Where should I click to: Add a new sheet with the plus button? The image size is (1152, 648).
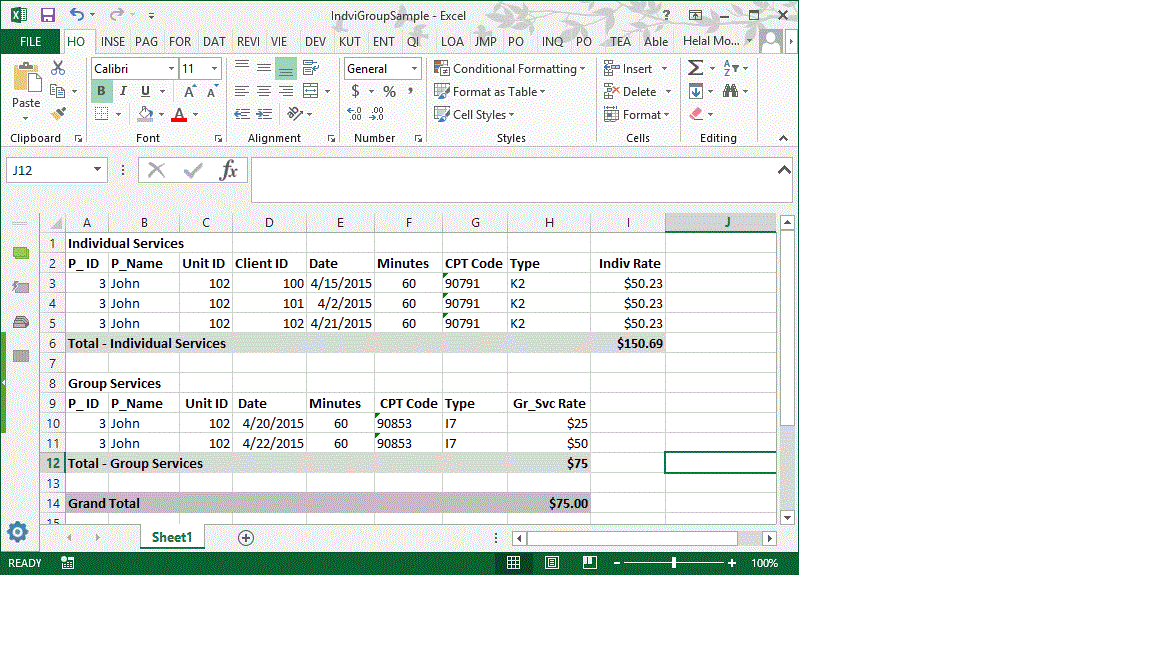point(245,537)
